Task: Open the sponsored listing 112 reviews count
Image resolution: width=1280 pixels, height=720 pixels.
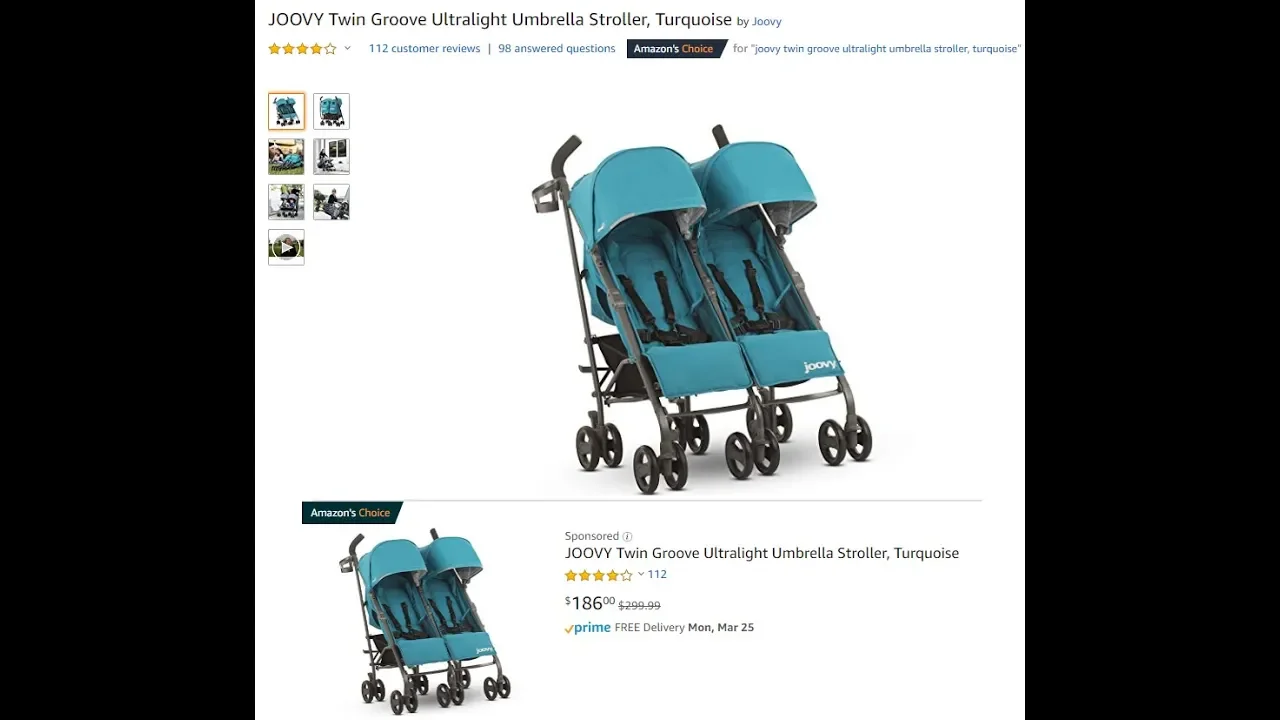Action: coord(657,574)
